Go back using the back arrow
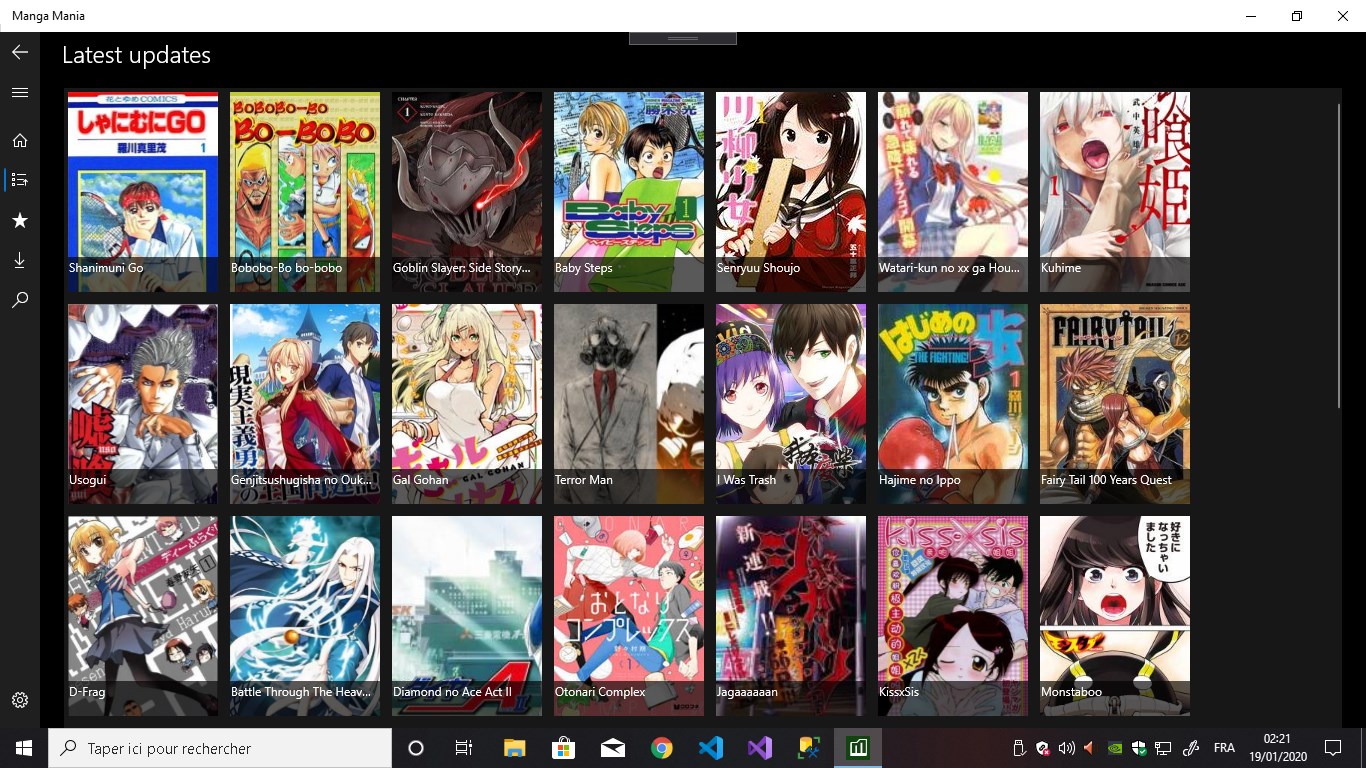 pyautogui.click(x=19, y=53)
